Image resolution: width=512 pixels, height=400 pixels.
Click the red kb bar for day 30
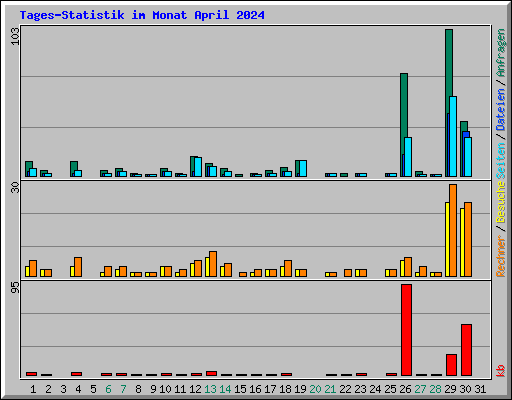[x=466, y=350]
